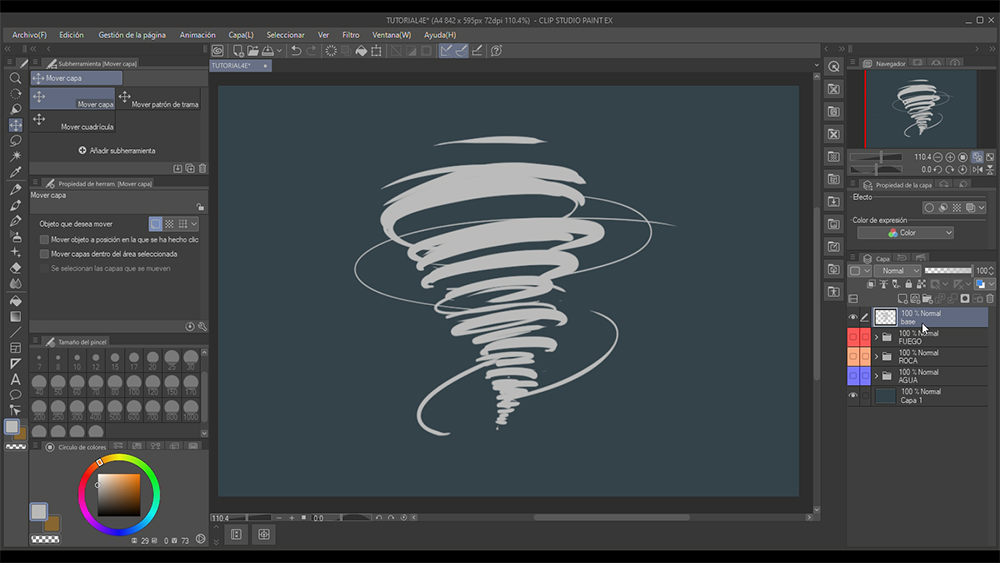Click the Undo arrow in the command bar
The width and height of the screenshot is (1000, 563).
[296, 50]
